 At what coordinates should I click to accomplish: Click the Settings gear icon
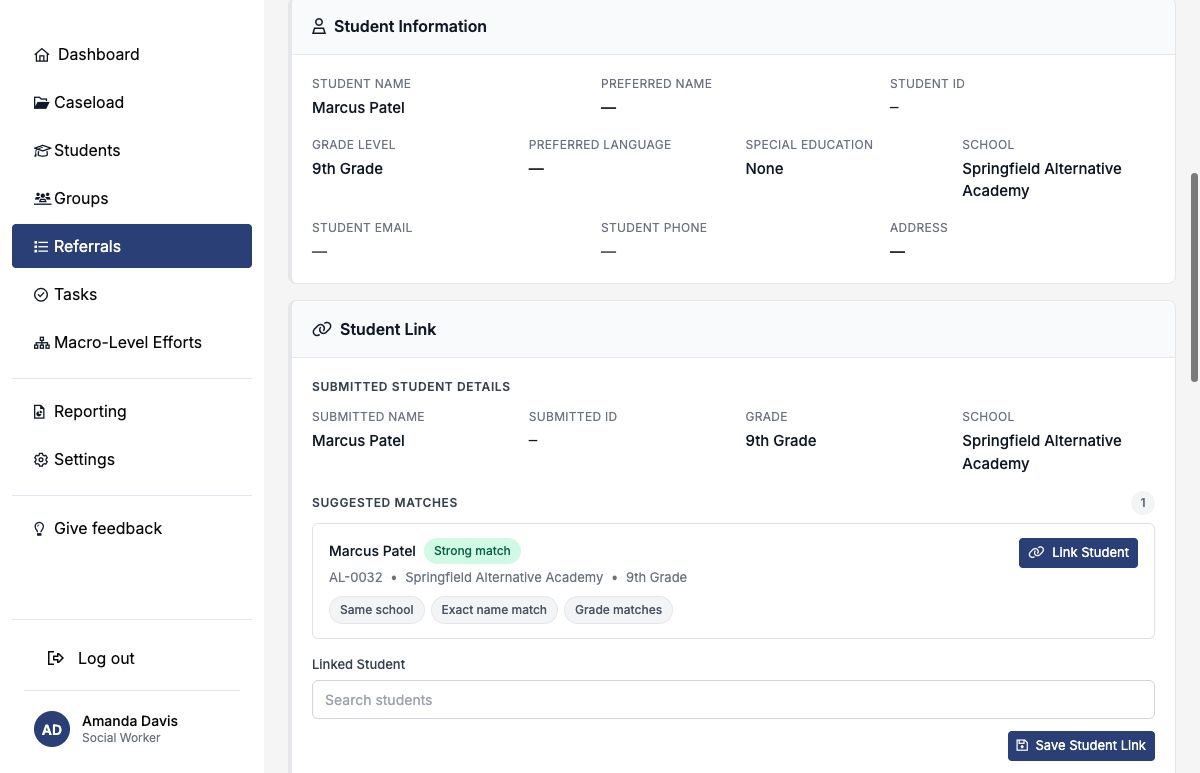[41, 460]
